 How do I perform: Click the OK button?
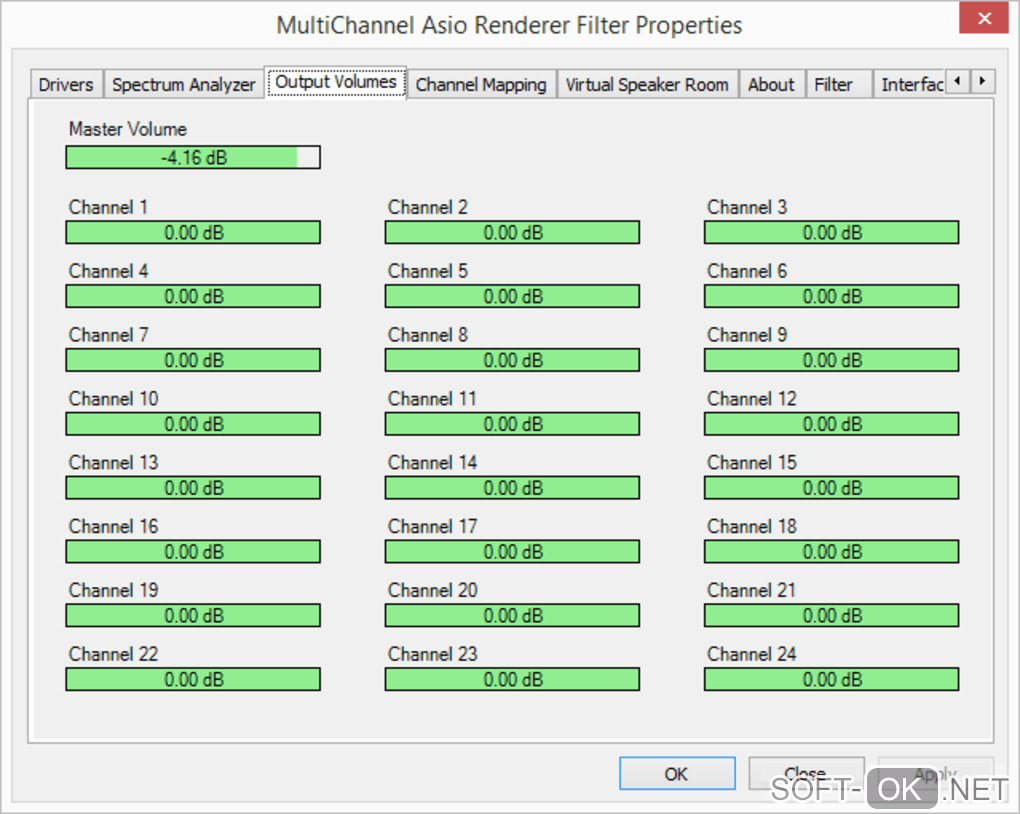(676, 773)
